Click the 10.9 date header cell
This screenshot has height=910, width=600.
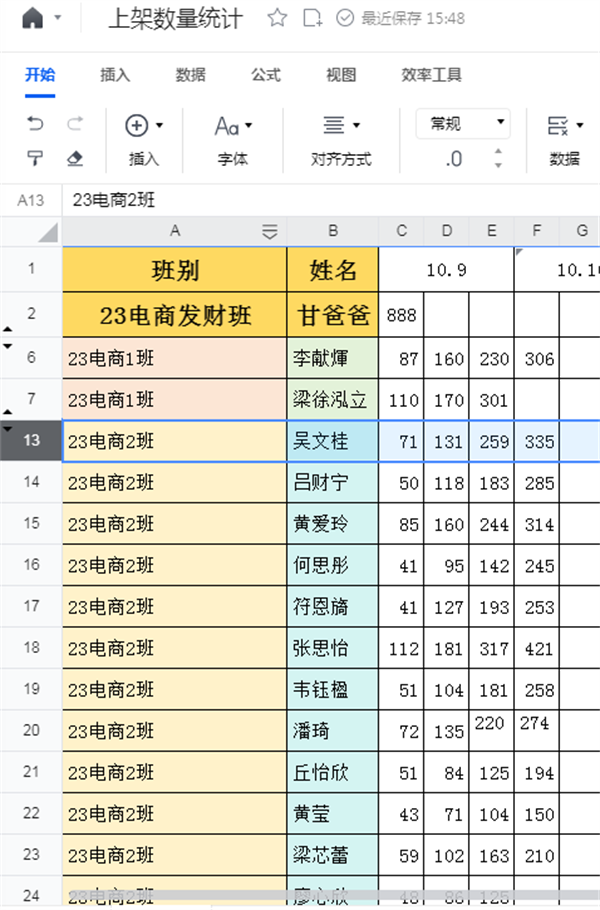pyautogui.click(x=446, y=270)
